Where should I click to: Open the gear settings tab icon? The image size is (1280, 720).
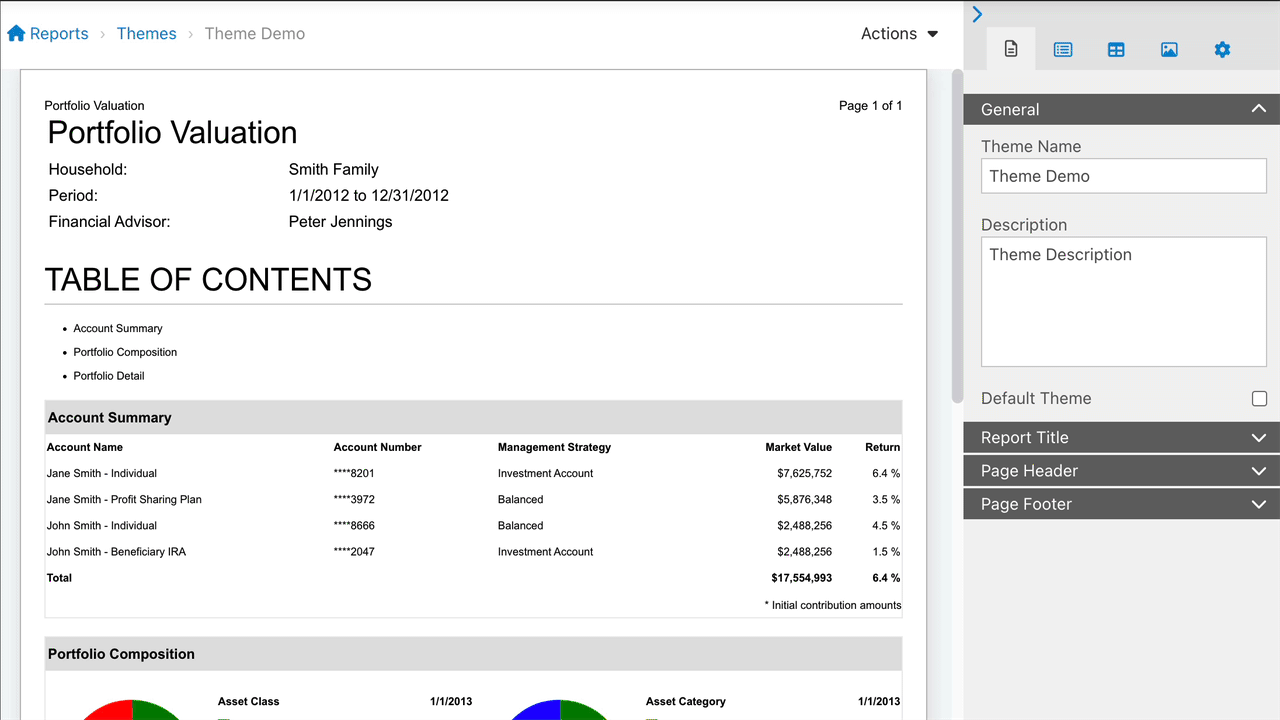click(1222, 49)
